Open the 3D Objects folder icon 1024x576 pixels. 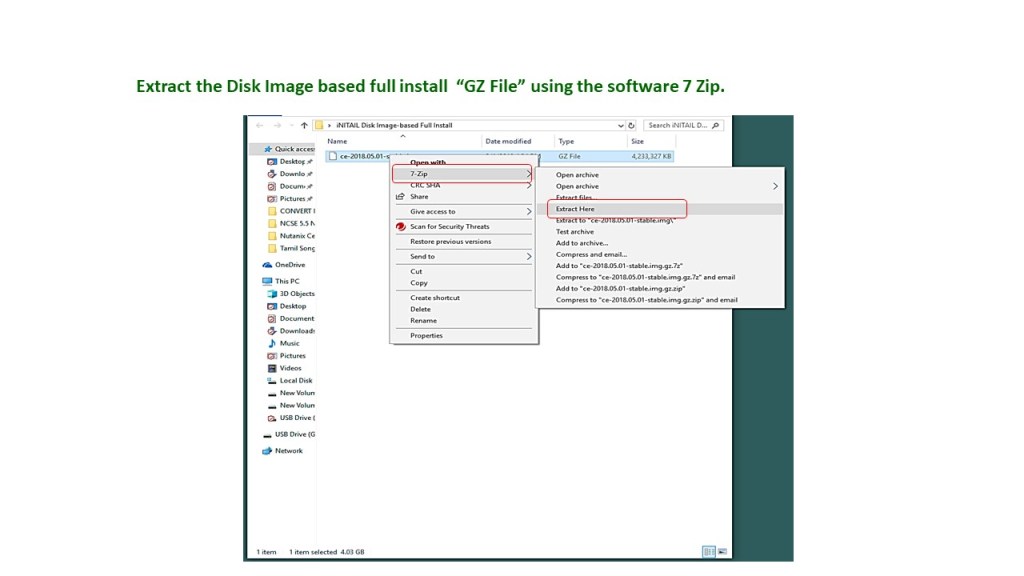click(x=271, y=294)
